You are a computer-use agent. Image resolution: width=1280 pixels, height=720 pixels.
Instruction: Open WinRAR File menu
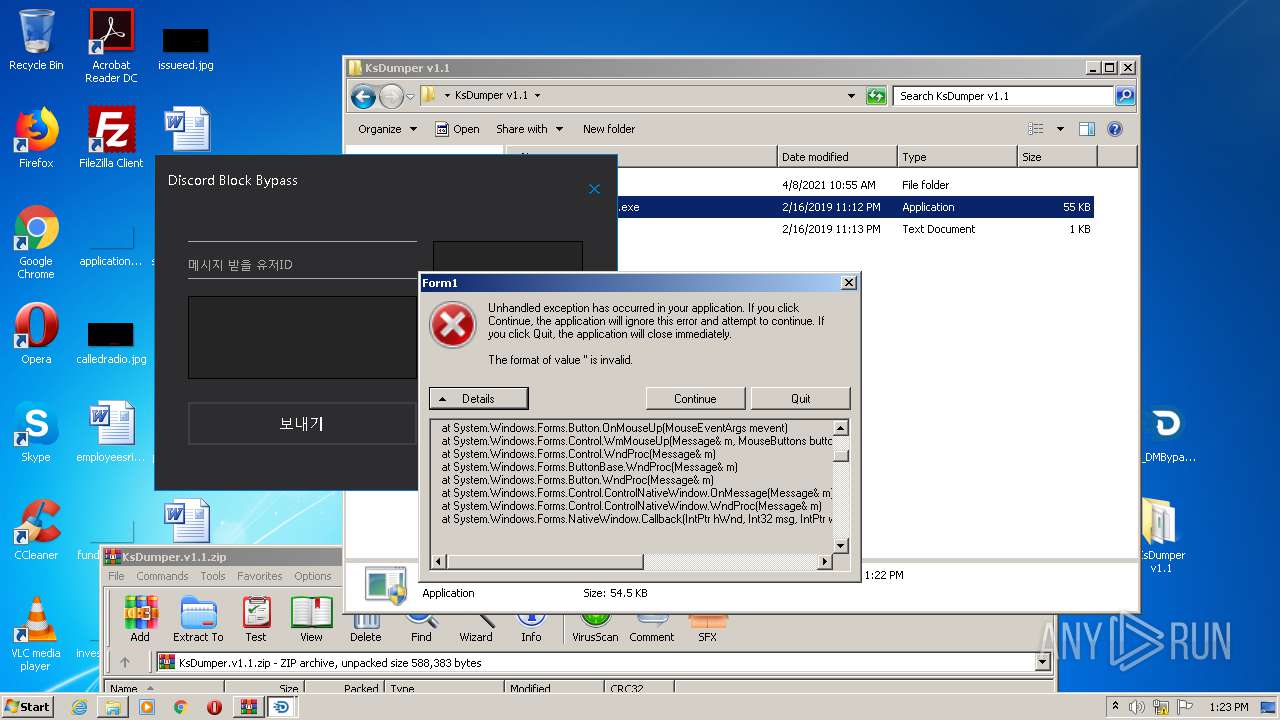(x=116, y=576)
